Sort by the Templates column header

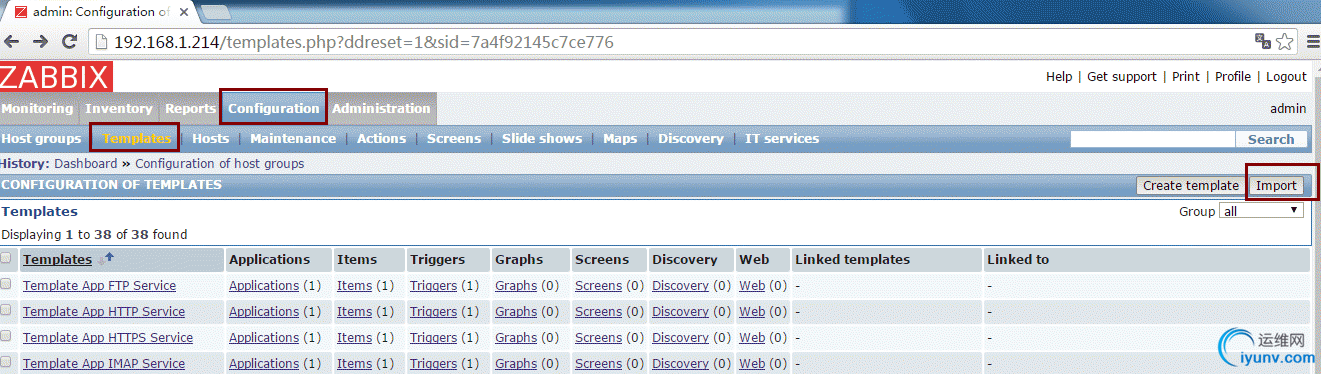tap(57, 259)
